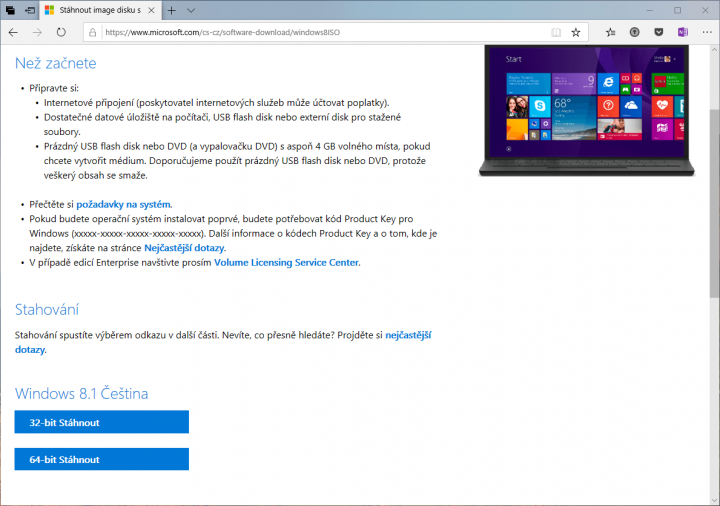Follow the Nejčastější dotazy link

click(184, 248)
